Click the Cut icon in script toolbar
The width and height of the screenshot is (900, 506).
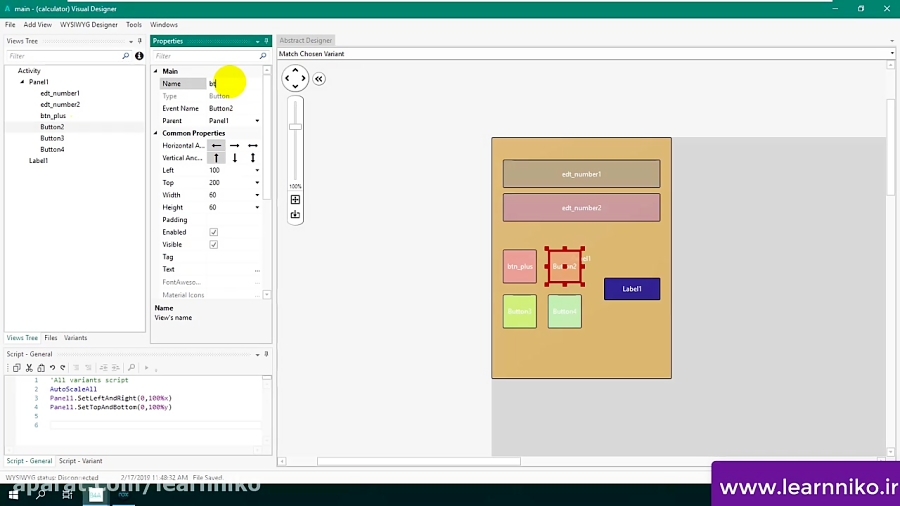(29, 368)
